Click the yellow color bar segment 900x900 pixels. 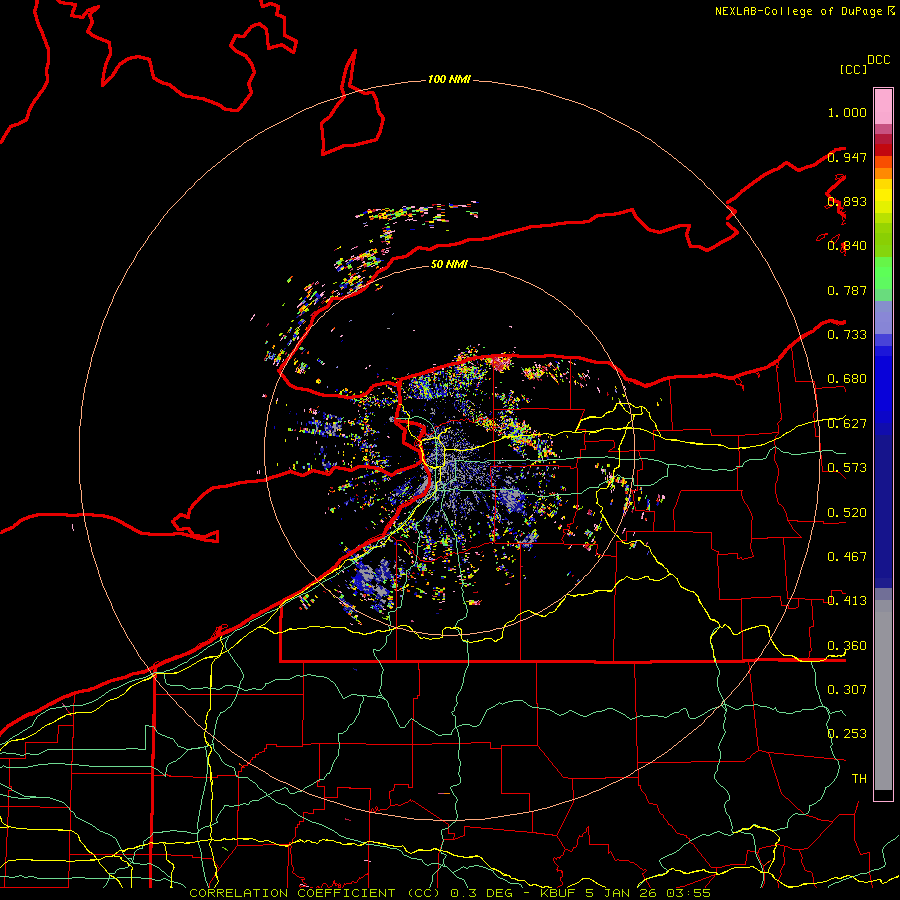click(883, 196)
